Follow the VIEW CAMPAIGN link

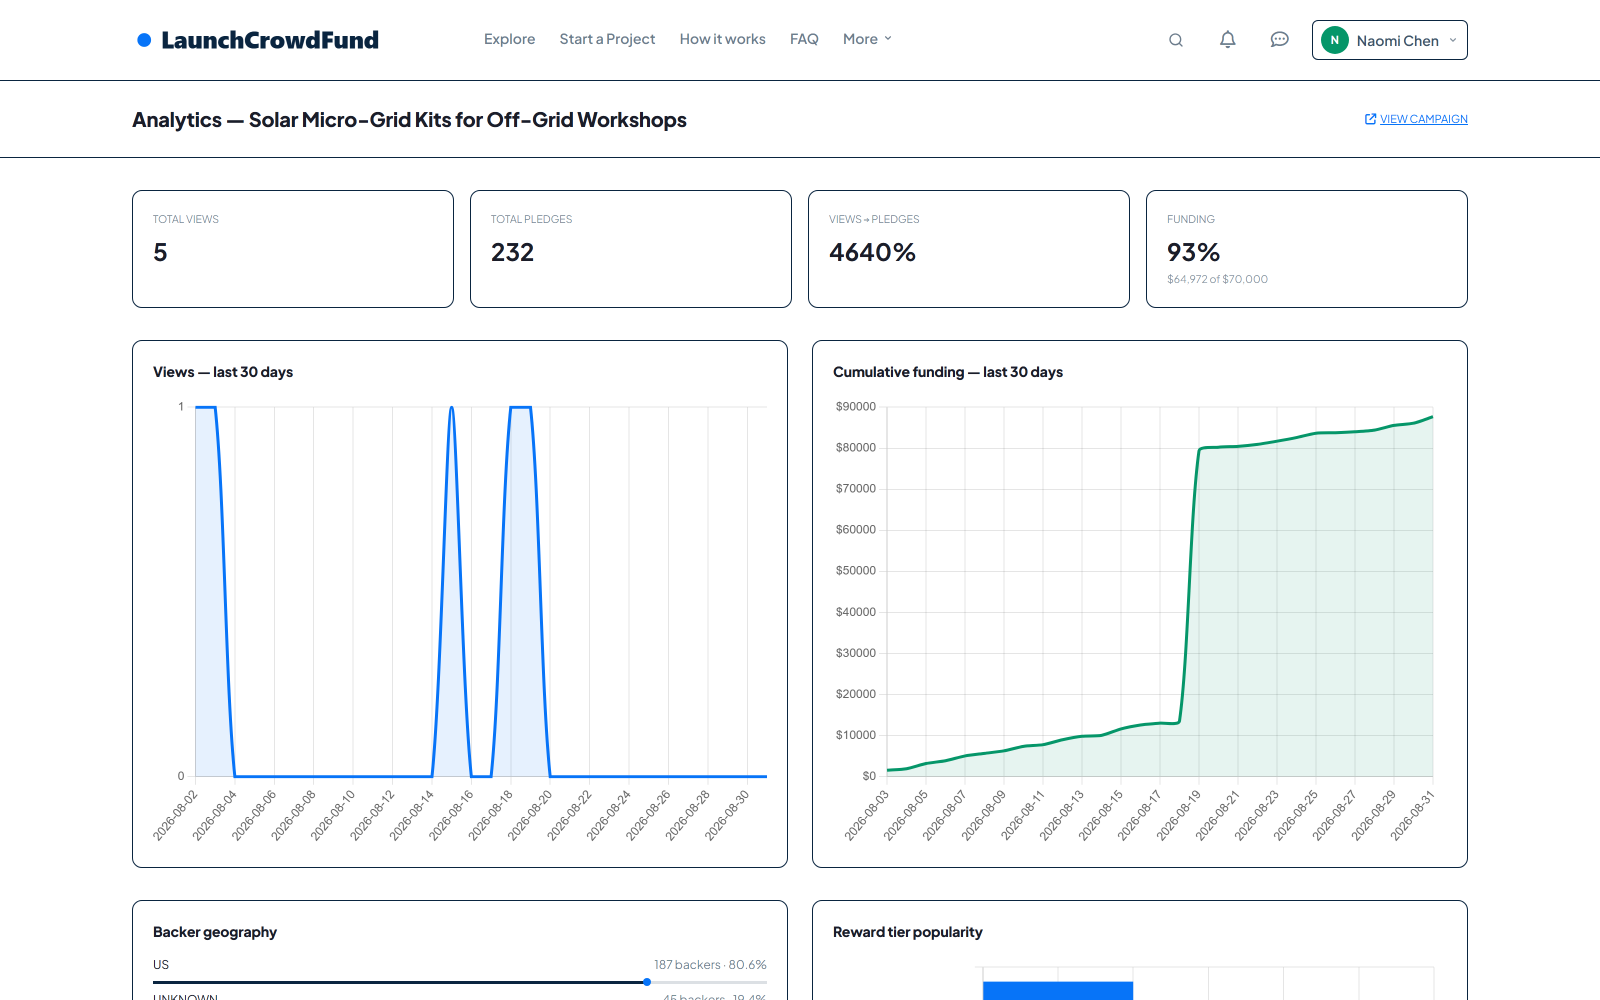click(1424, 119)
